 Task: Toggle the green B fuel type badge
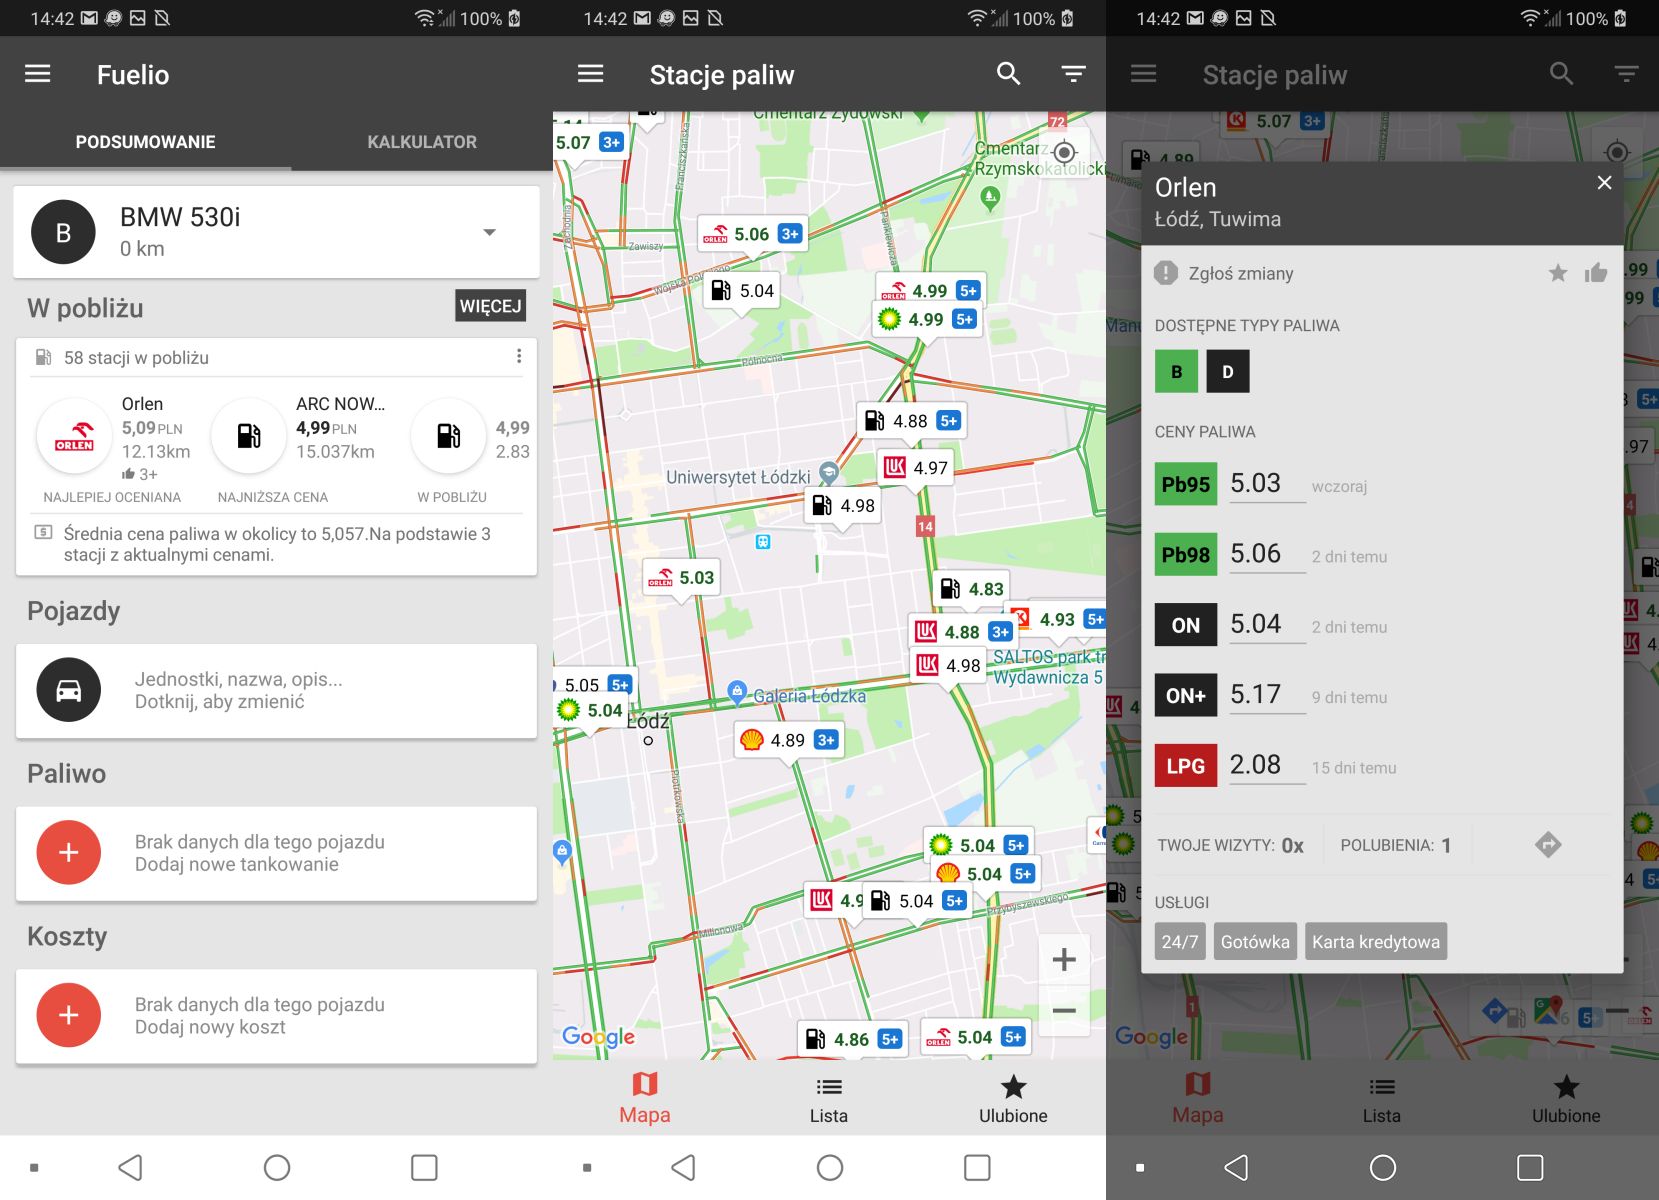(1177, 372)
